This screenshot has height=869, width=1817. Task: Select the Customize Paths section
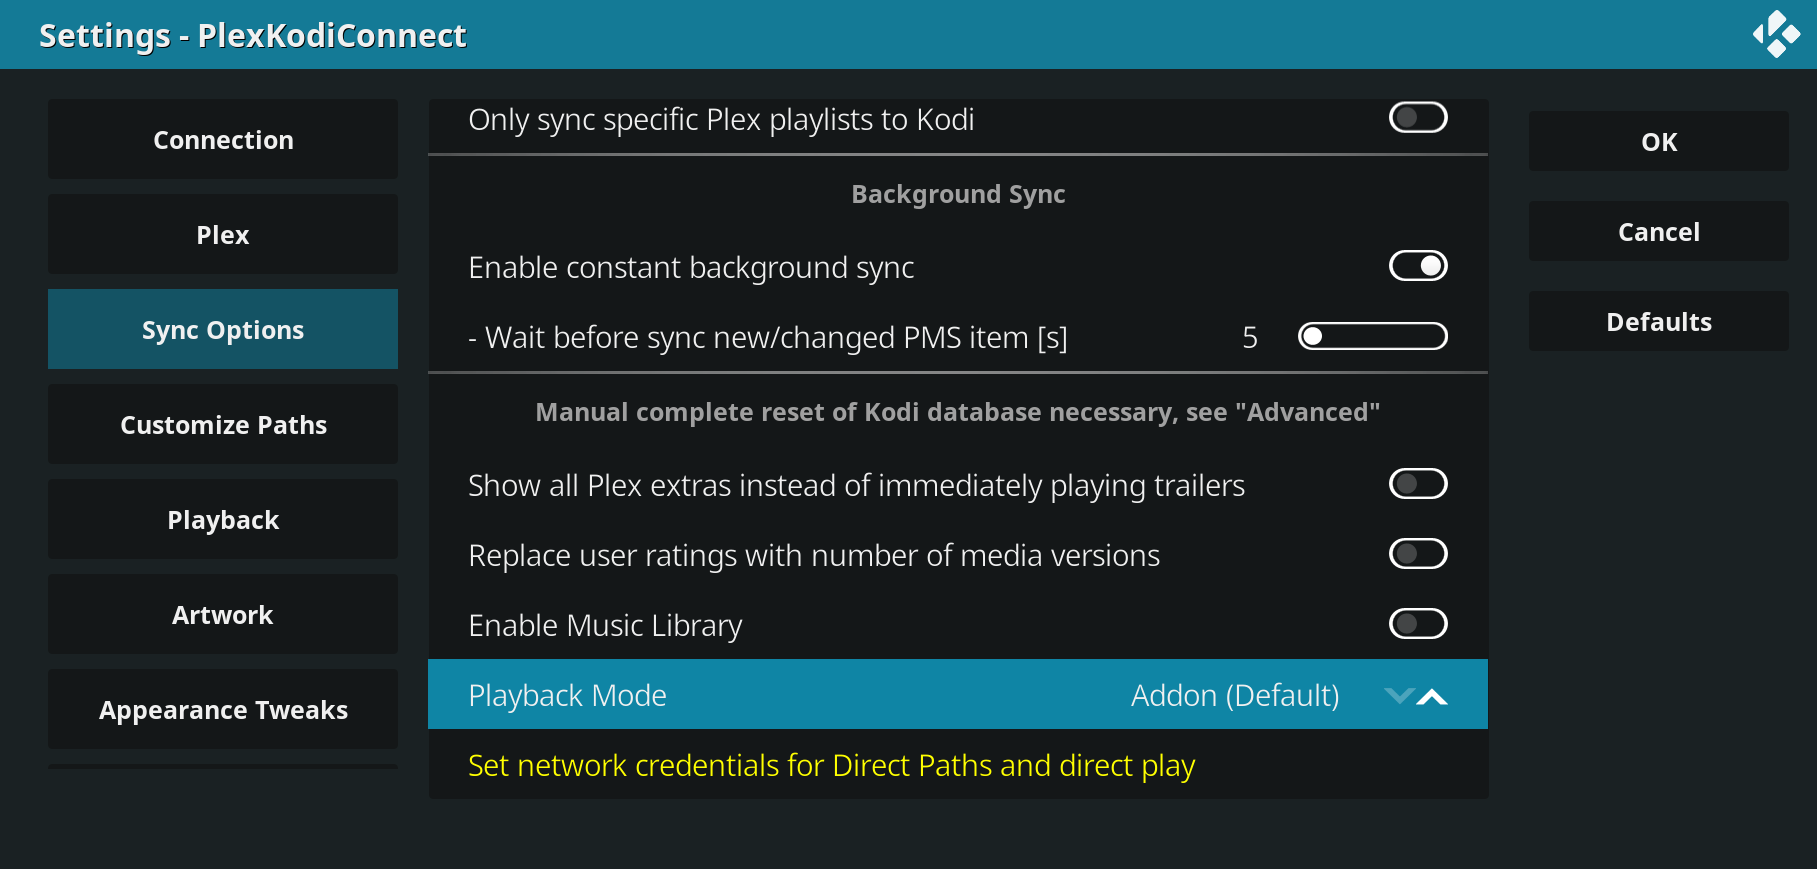point(222,424)
